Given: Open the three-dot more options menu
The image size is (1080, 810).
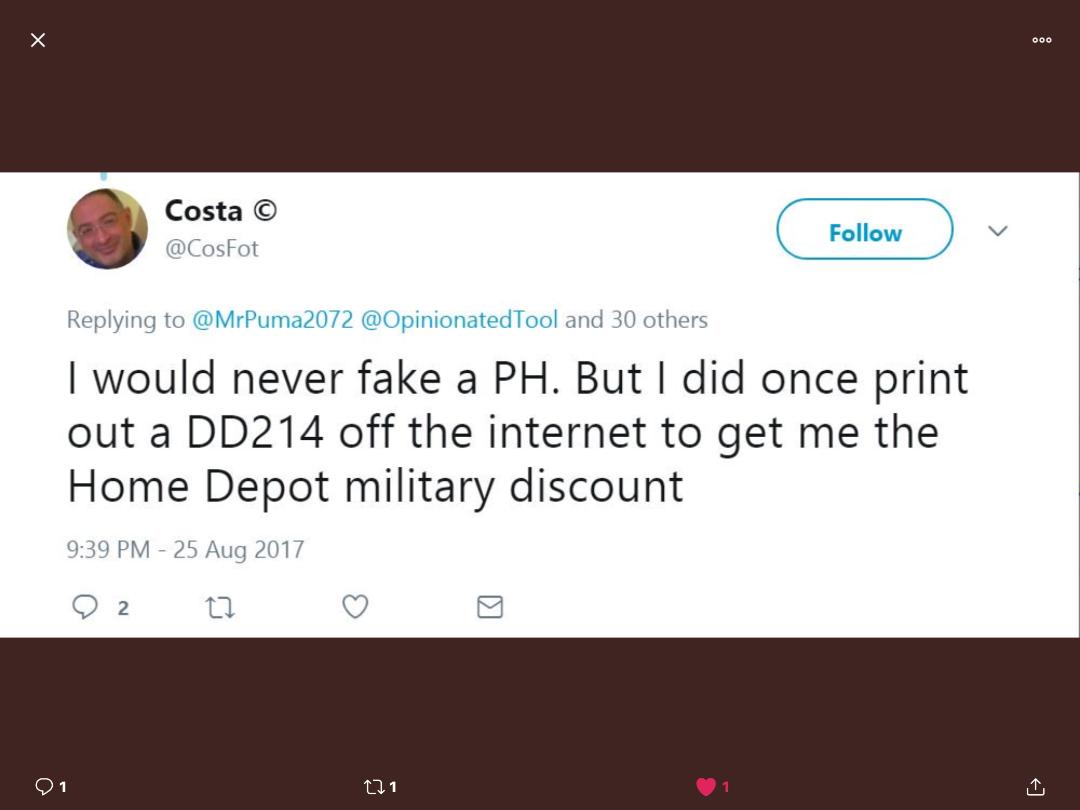Looking at the screenshot, I should [1041, 40].
